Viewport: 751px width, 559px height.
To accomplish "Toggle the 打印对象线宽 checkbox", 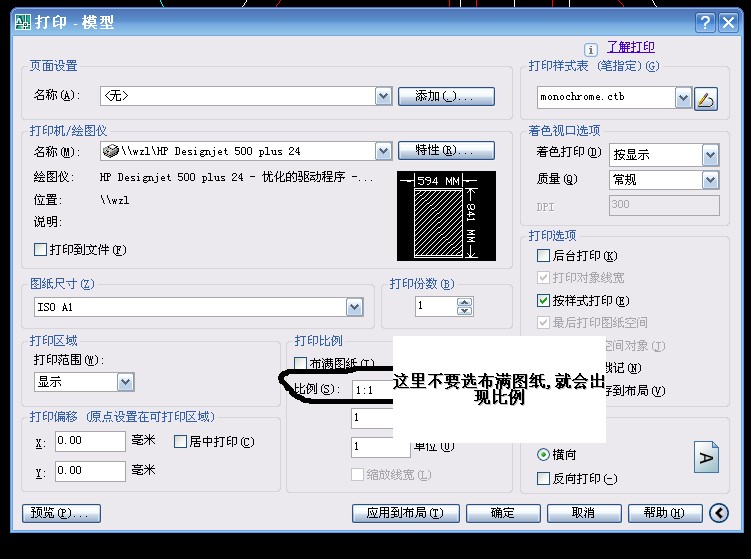I will pyautogui.click(x=543, y=277).
